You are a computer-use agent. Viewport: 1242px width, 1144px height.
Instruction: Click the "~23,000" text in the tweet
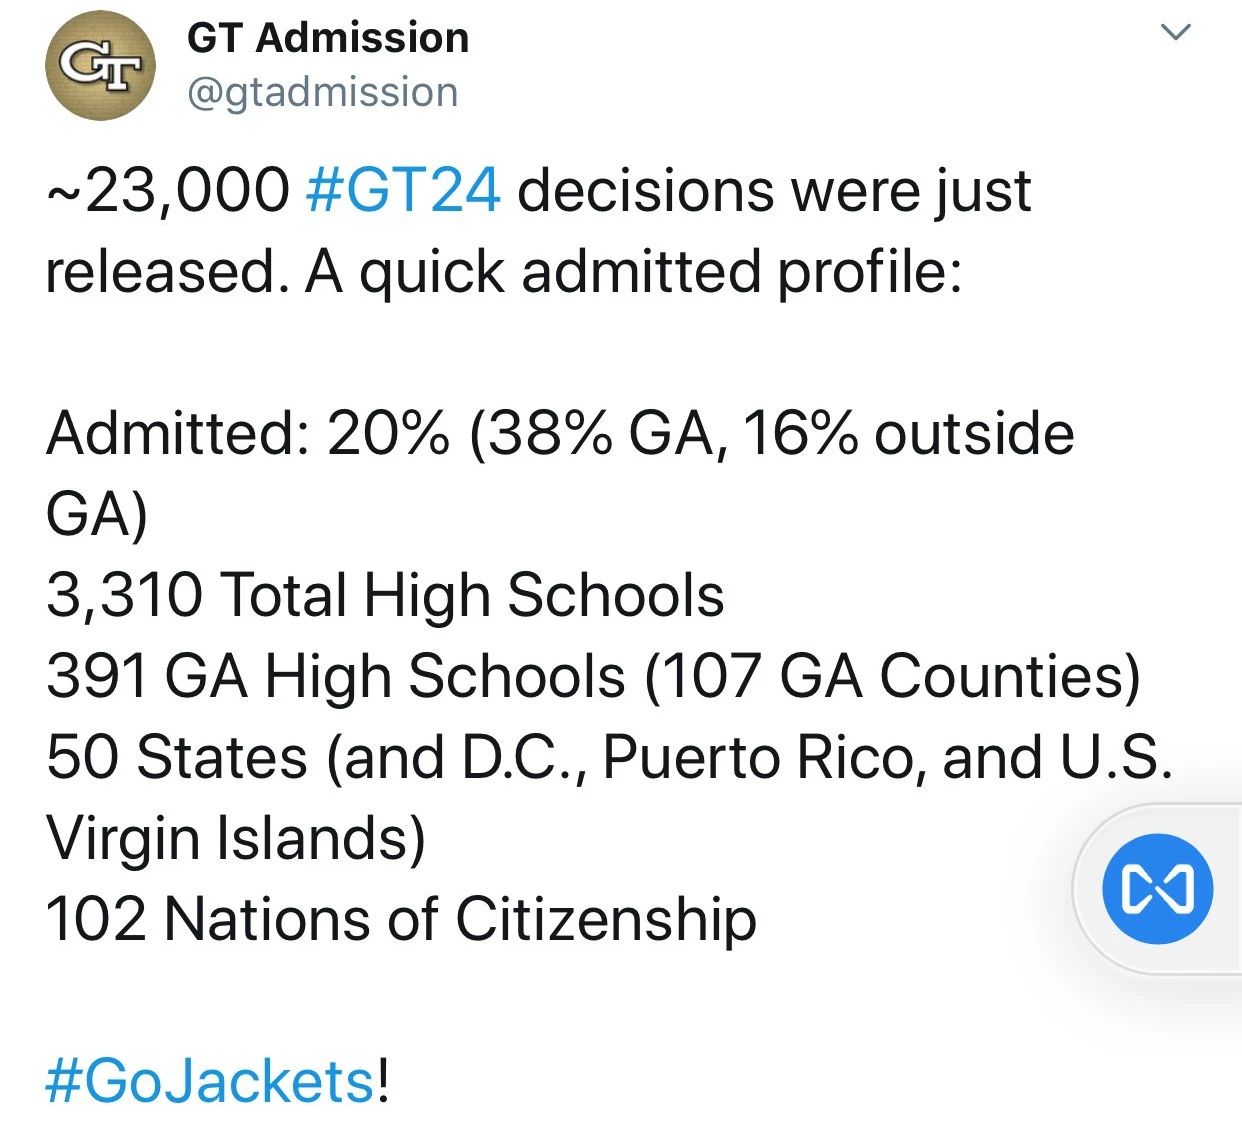168,191
